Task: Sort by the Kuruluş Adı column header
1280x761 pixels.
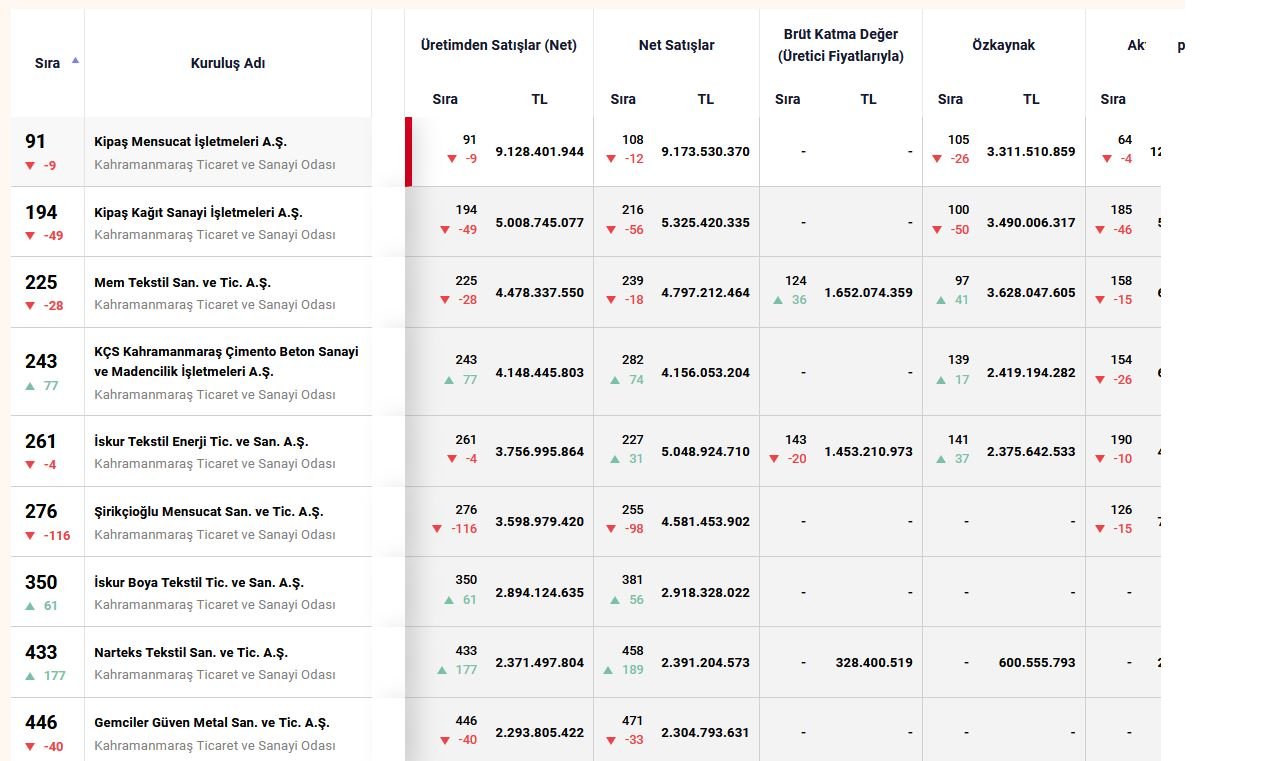Action: click(227, 63)
